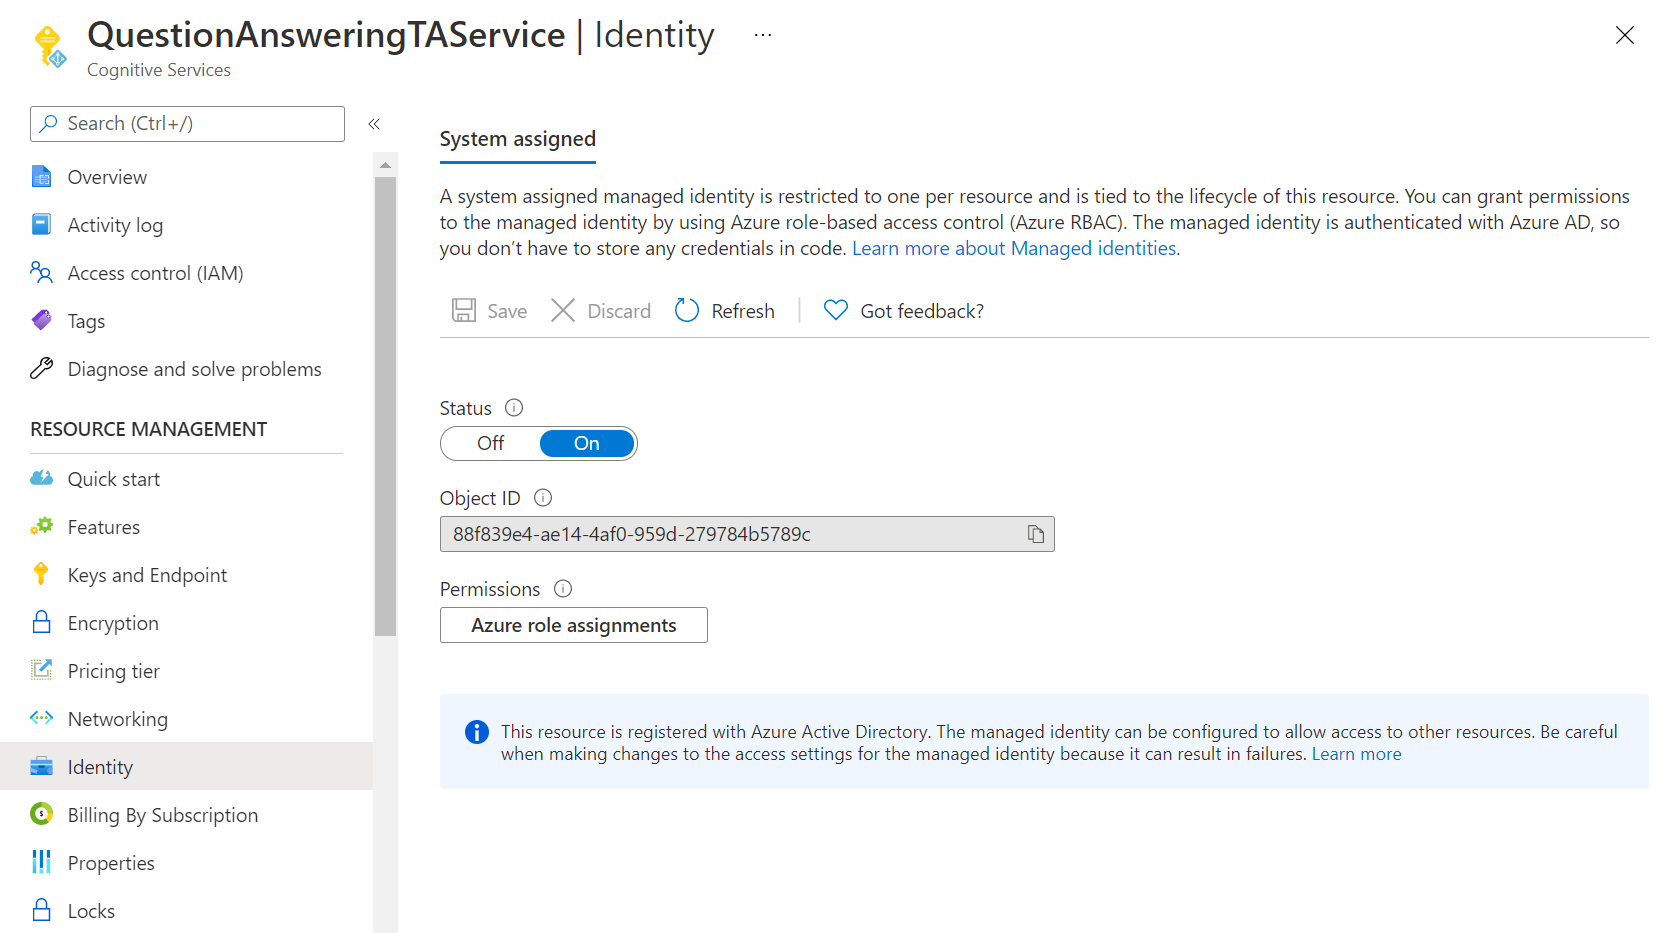
Task: Select the Activity log icon
Action: (41, 224)
